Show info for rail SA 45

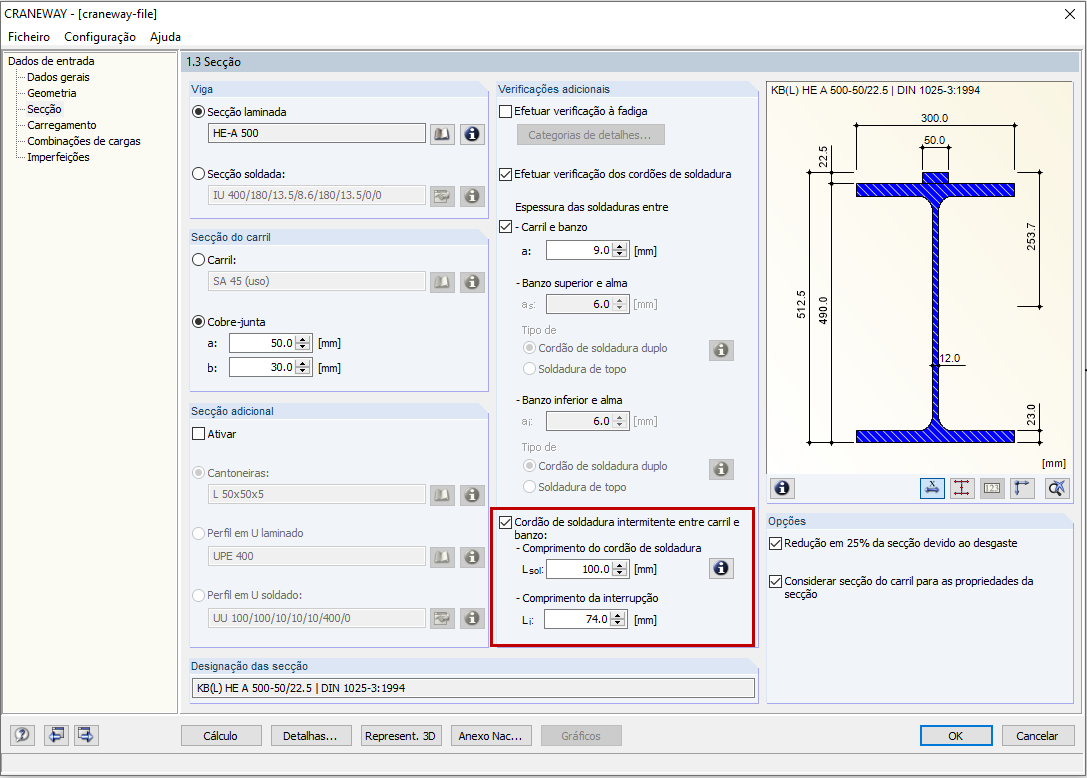(472, 282)
